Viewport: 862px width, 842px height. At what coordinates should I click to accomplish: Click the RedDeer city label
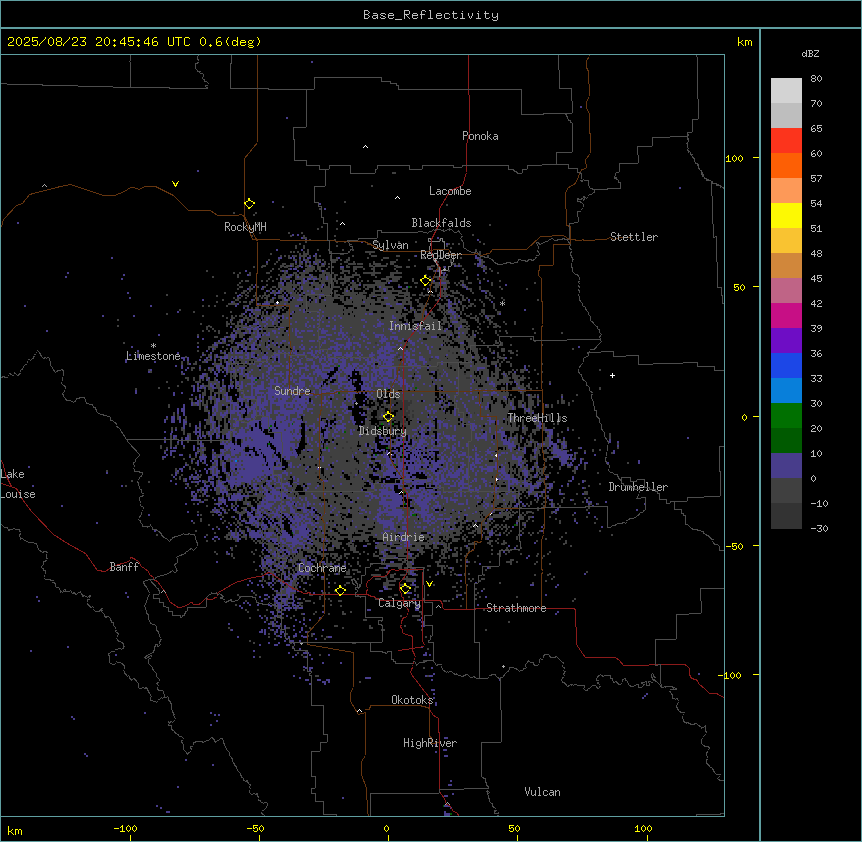[x=441, y=255]
